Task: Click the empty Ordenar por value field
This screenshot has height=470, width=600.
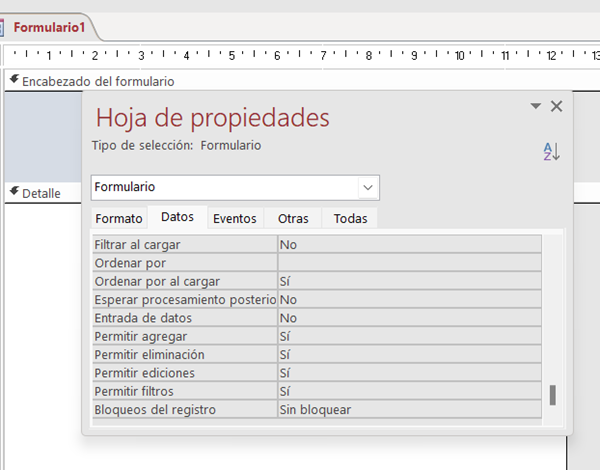Action: tap(408, 263)
